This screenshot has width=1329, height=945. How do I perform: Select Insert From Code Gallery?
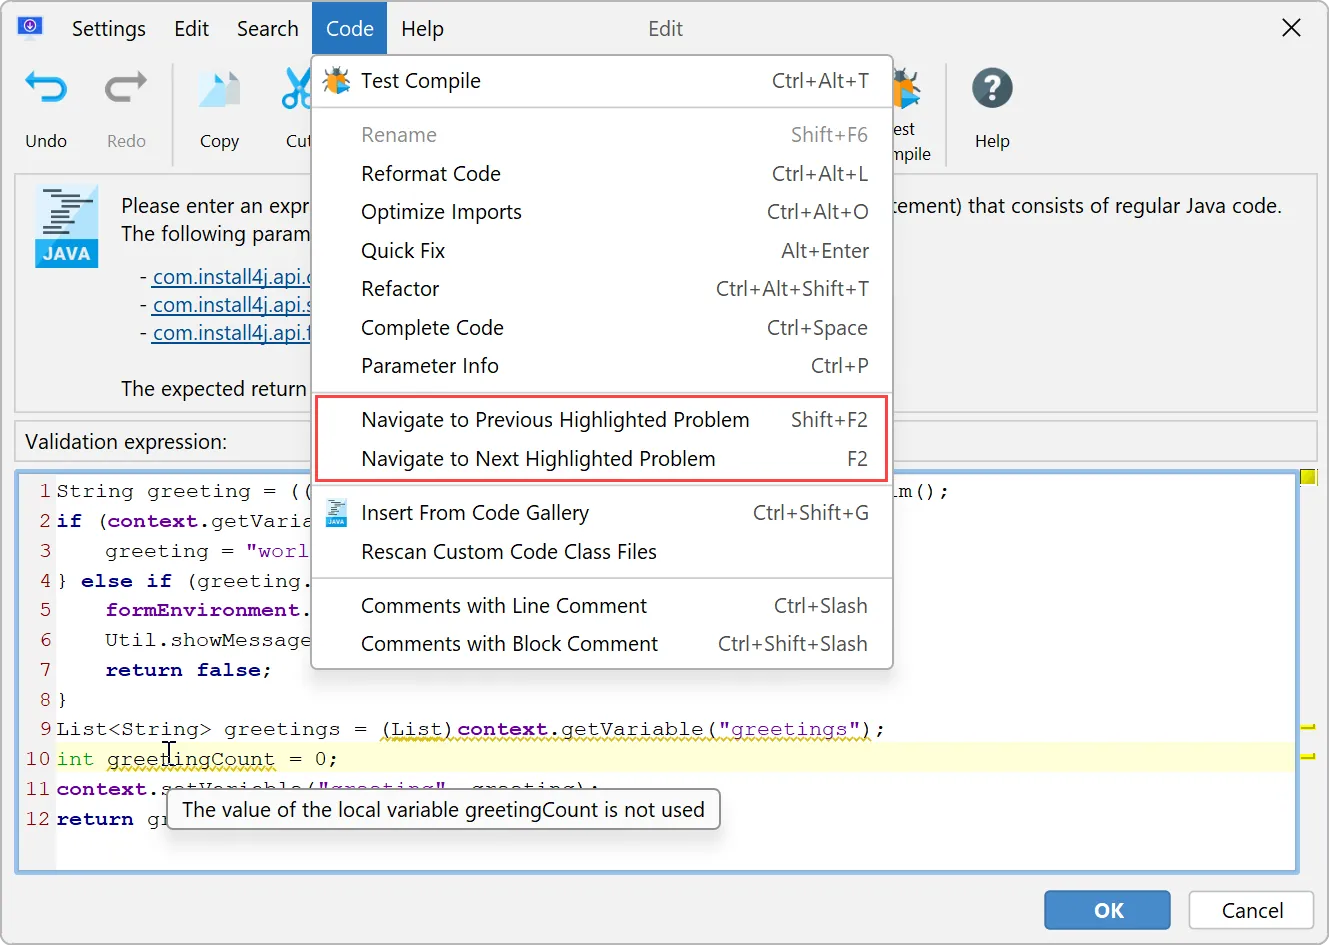click(602, 513)
